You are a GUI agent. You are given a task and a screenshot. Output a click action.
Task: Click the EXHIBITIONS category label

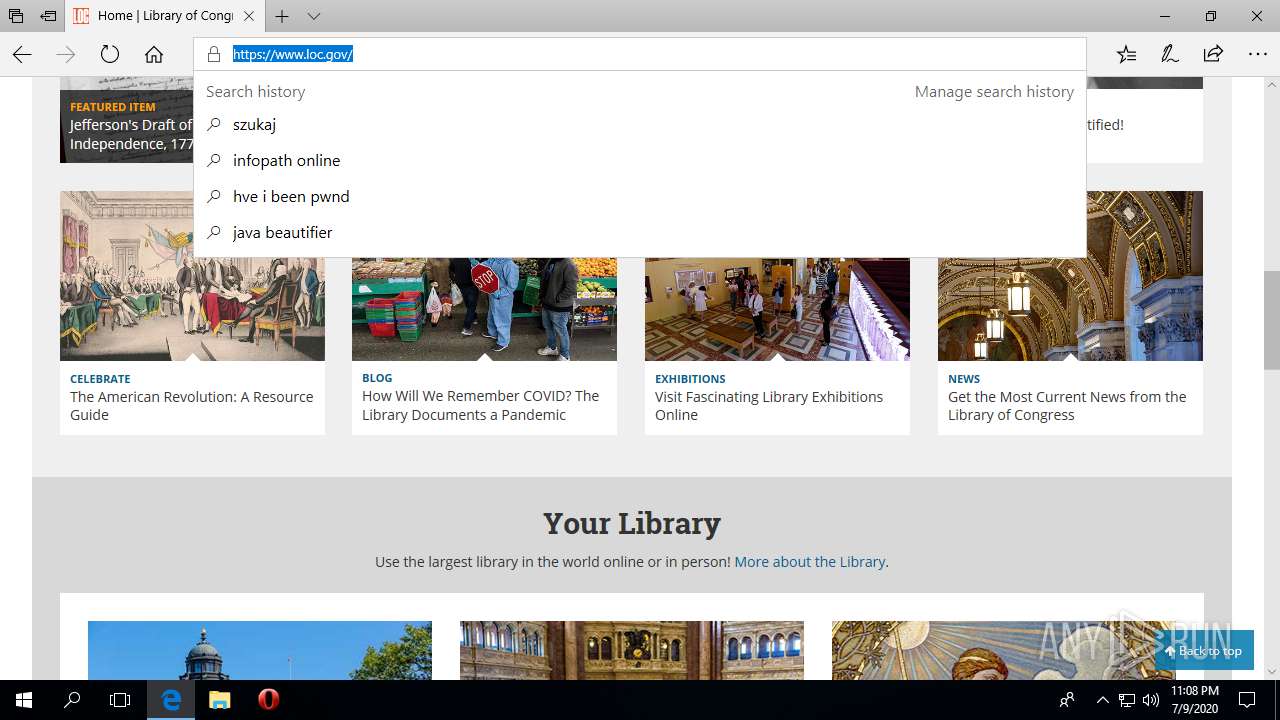coord(690,379)
